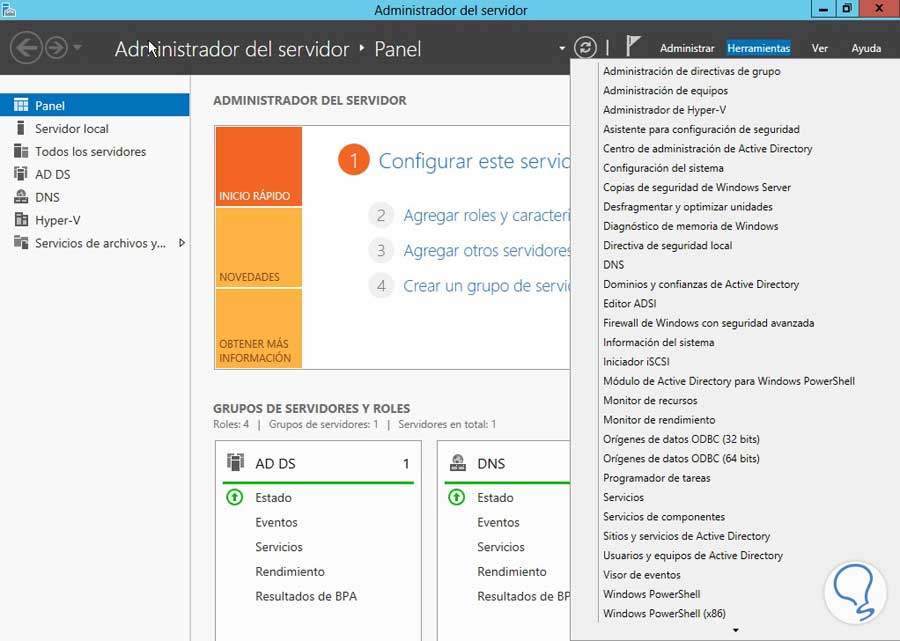Open Eventos in AD DS tile
Screen dimensions: 900x641
coord(276,522)
